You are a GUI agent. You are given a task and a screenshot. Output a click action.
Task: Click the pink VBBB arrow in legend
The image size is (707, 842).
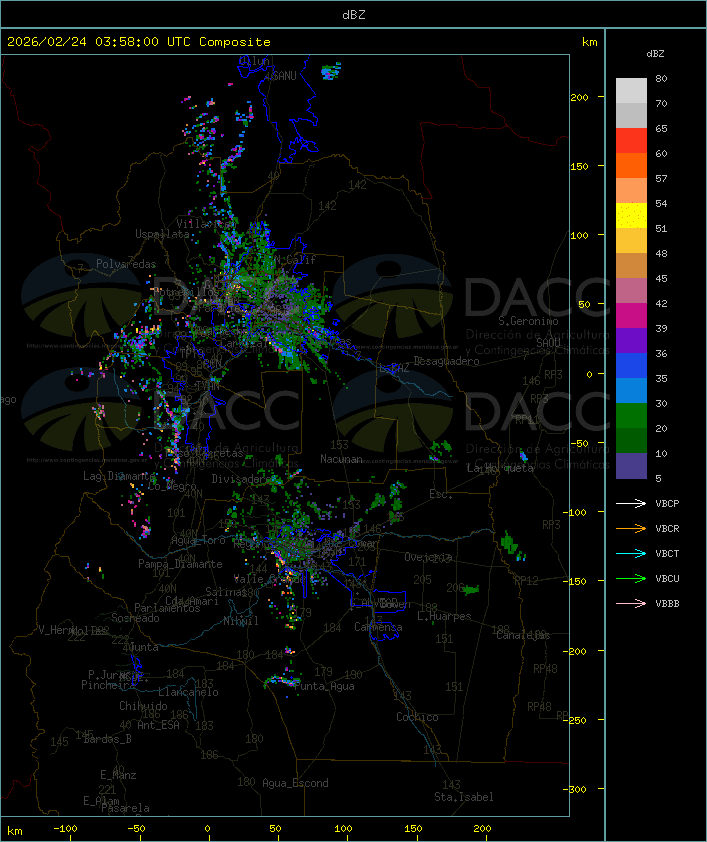point(631,603)
